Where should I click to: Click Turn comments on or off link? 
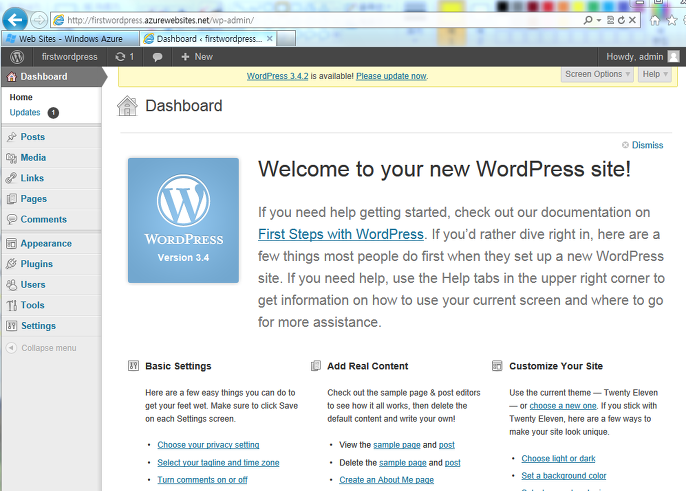click(202, 480)
